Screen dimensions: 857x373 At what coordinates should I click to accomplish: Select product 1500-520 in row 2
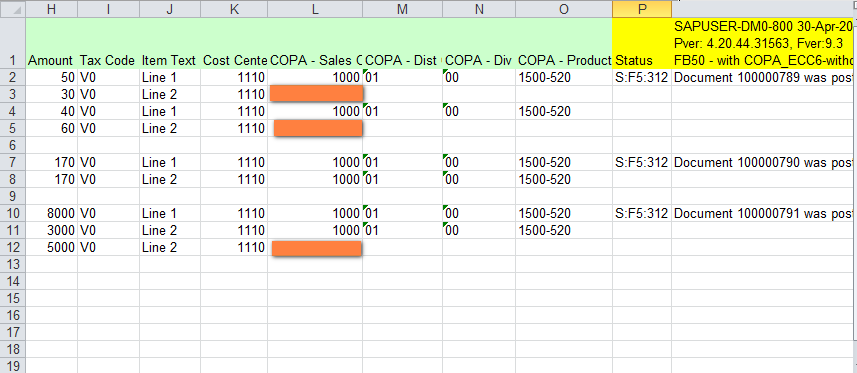(x=564, y=78)
